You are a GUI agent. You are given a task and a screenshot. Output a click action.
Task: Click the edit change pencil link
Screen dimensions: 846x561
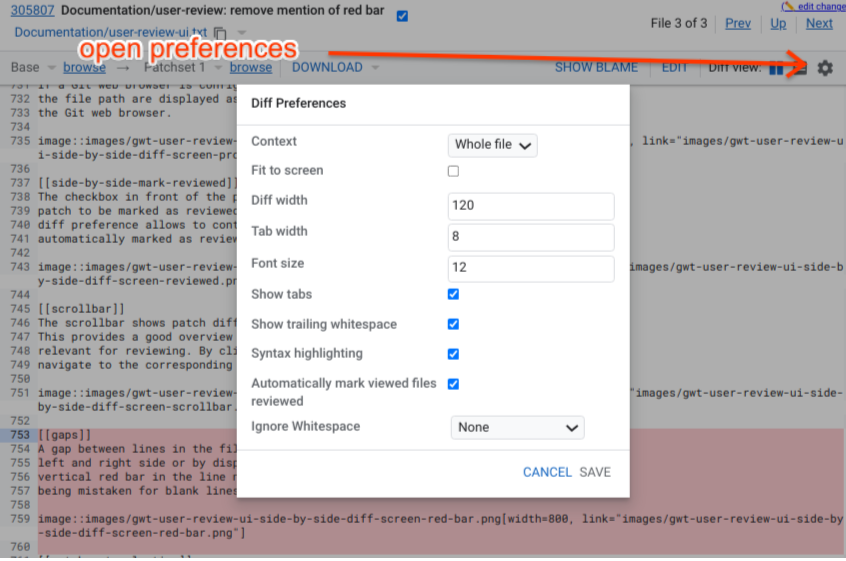pyautogui.click(x=813, y=6)
